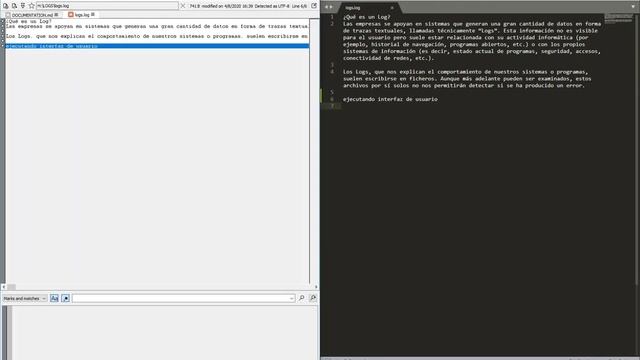The height and width of the screenshot is (360, 640).
Task: Click the file path field showing logs.log
Action: click(107, 6)
